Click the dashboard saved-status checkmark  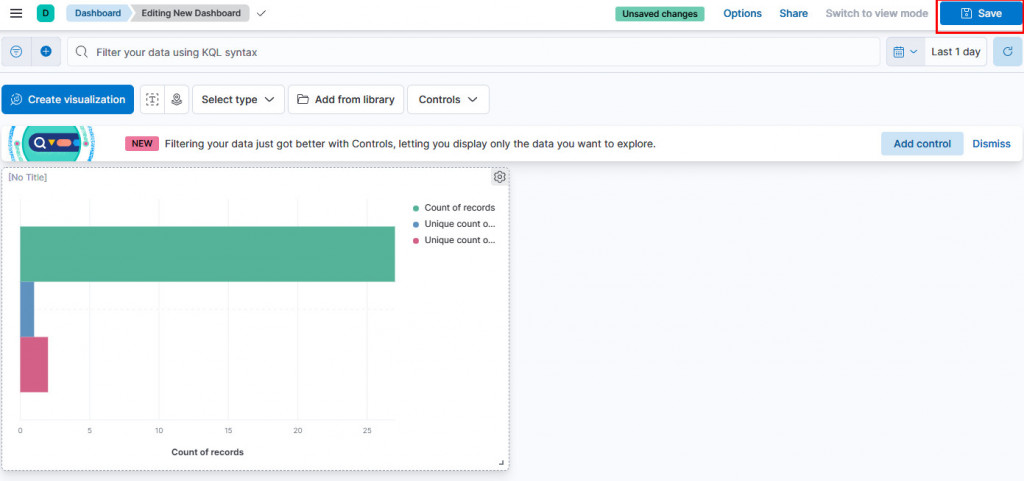tap(261, 13)
